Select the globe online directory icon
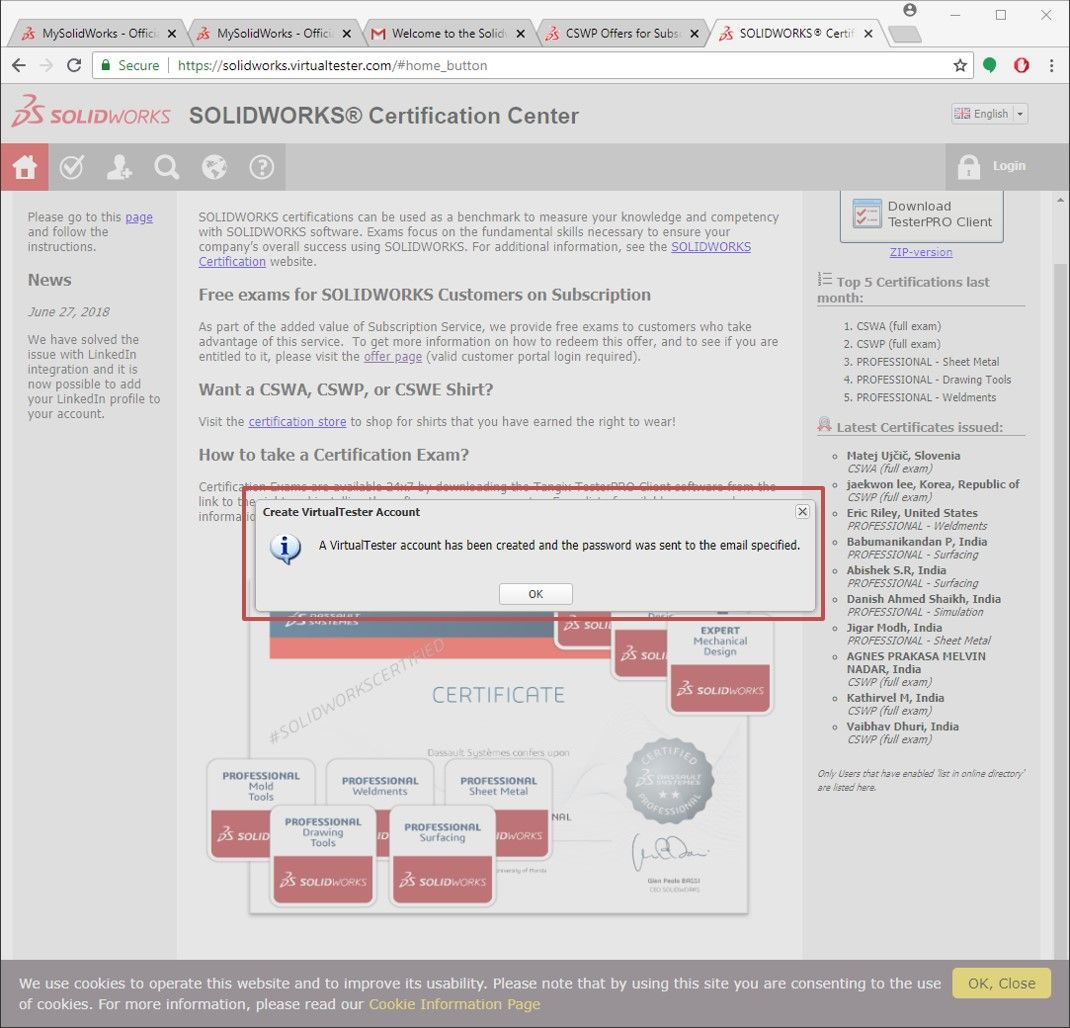The width and height of the screenshot is (1070, 1028). click(x=214, y=166)
